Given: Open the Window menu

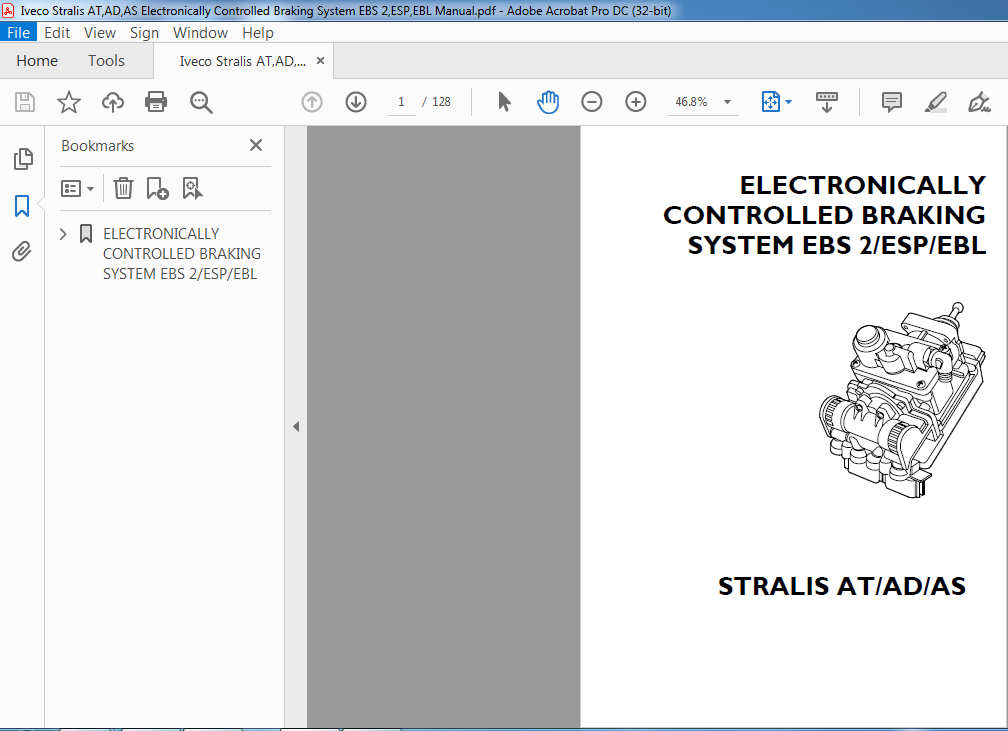Looking at the screenshot, I should (x=200, y=32).
